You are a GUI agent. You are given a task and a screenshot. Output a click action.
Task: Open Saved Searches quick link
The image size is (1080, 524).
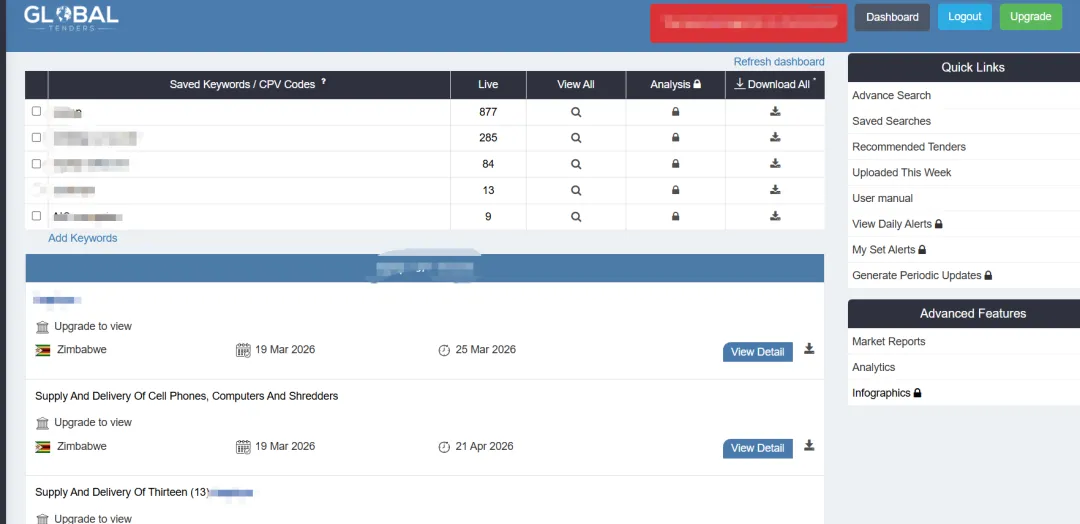(891, 121)
